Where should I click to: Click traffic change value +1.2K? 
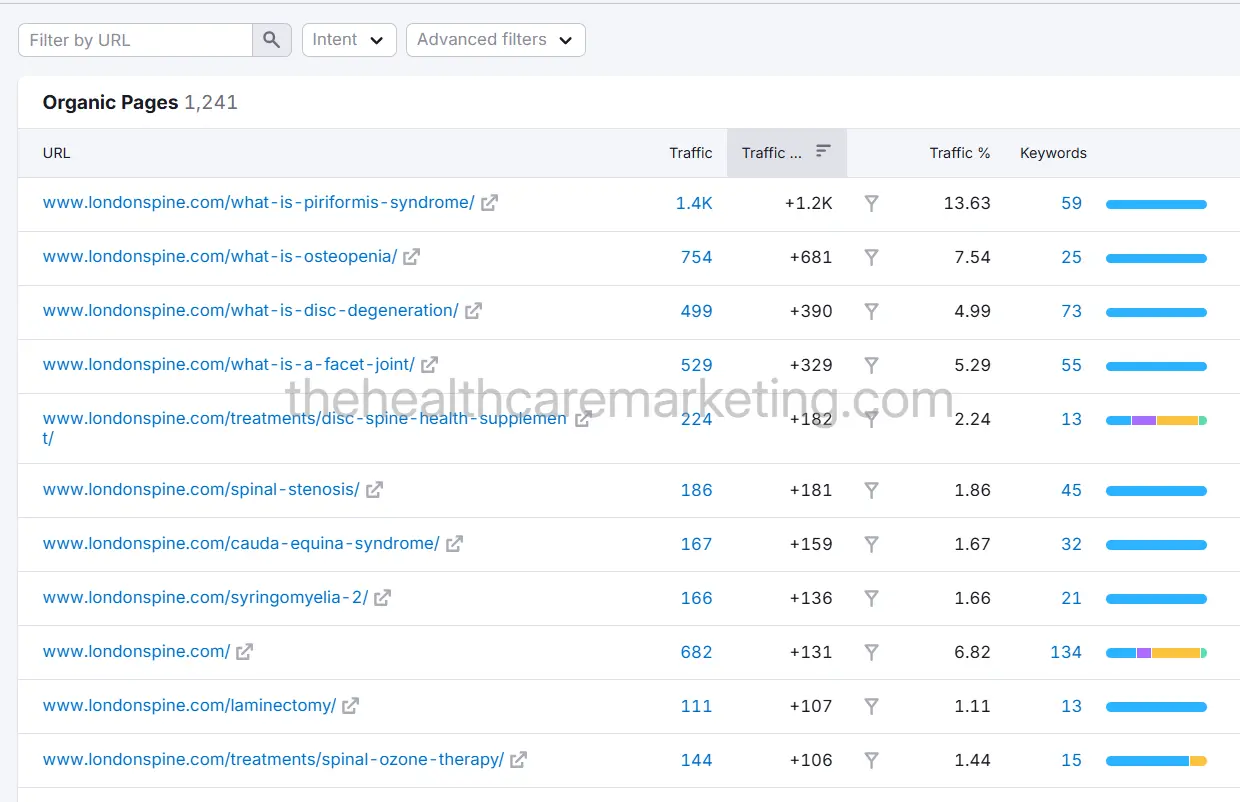[x=808, y=203]
